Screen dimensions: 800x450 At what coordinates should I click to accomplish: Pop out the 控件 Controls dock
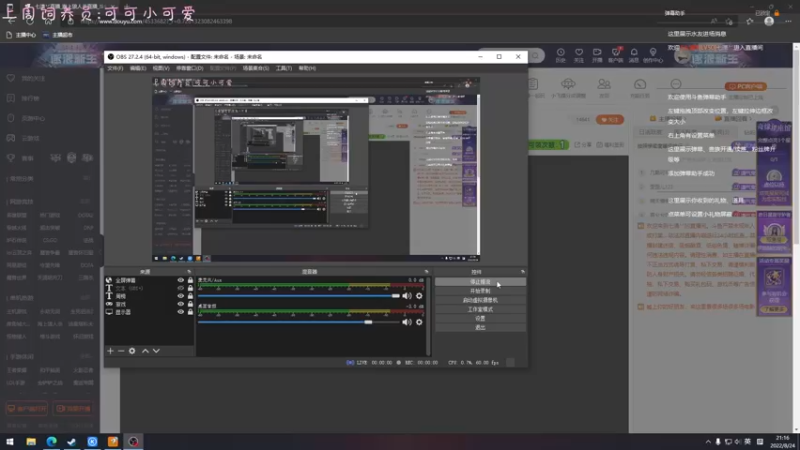(x=522, y=271)
